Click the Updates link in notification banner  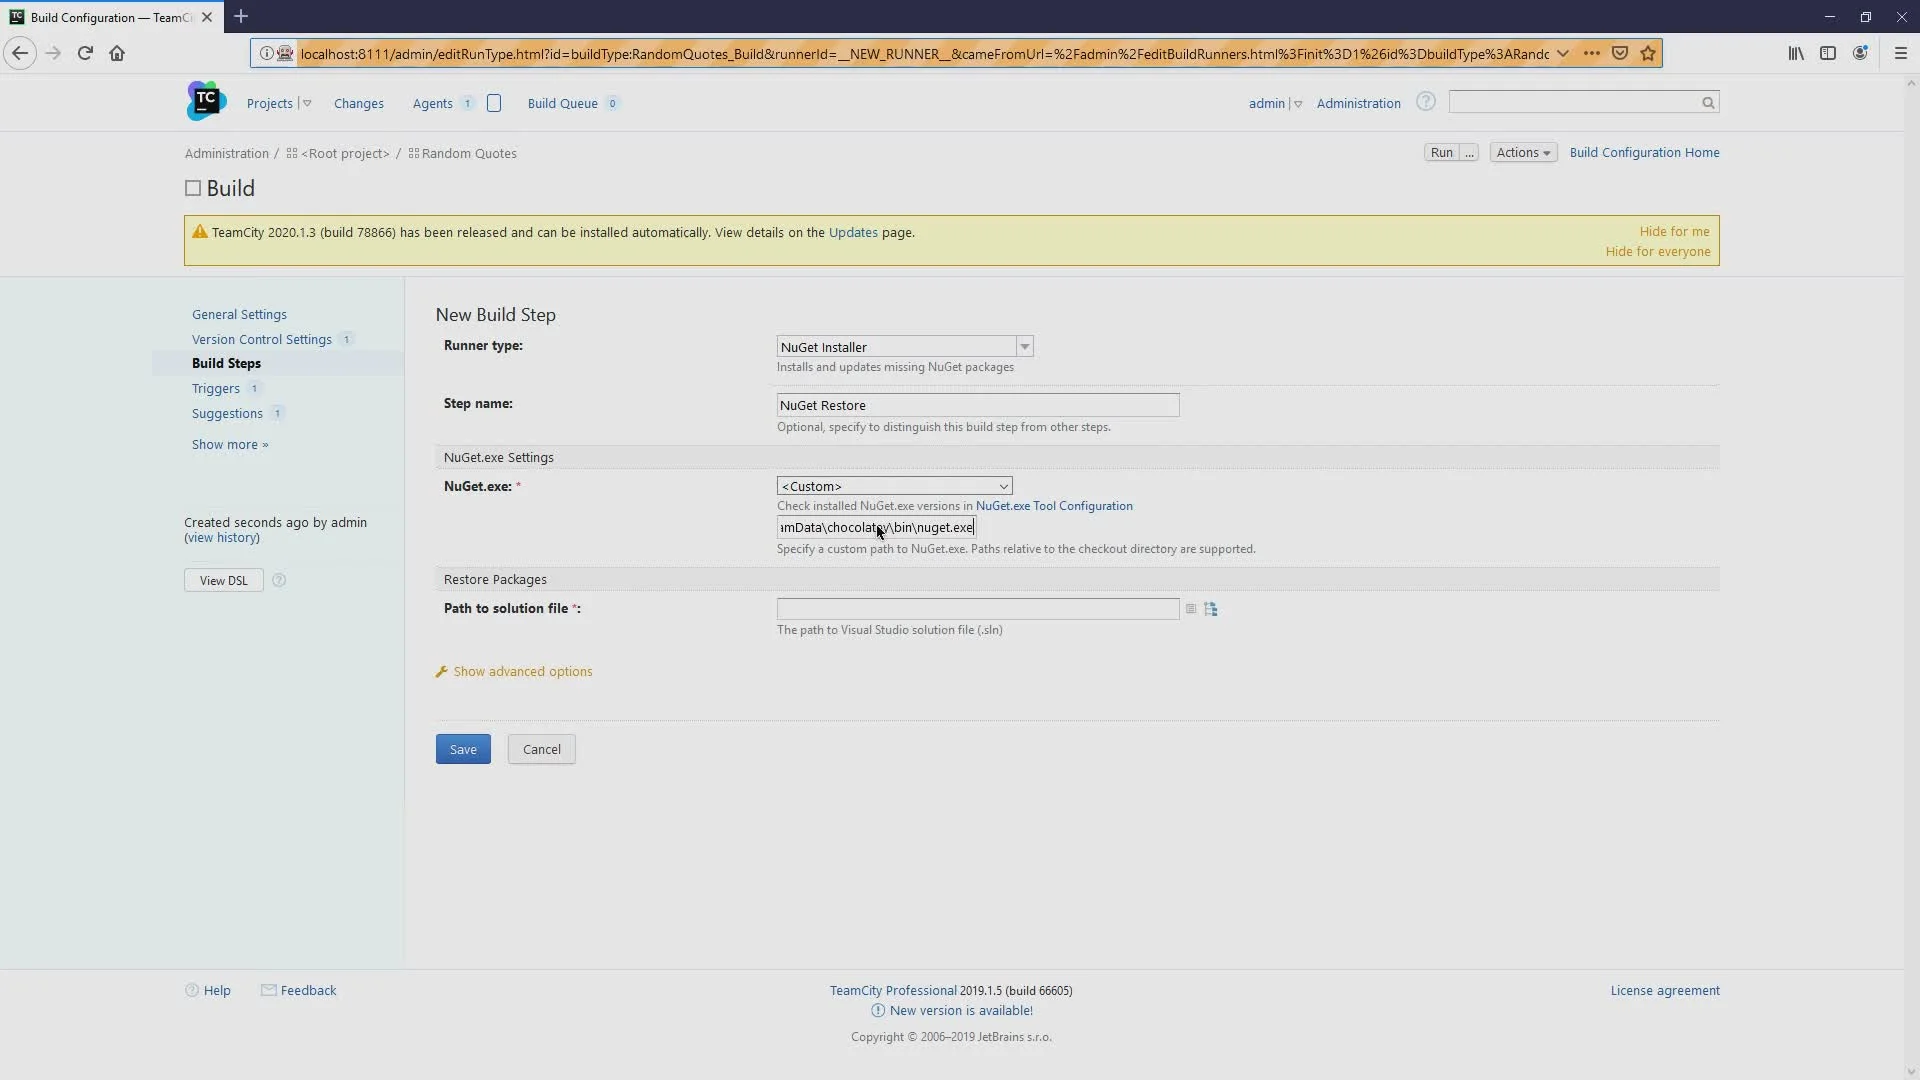pos(853,232)
